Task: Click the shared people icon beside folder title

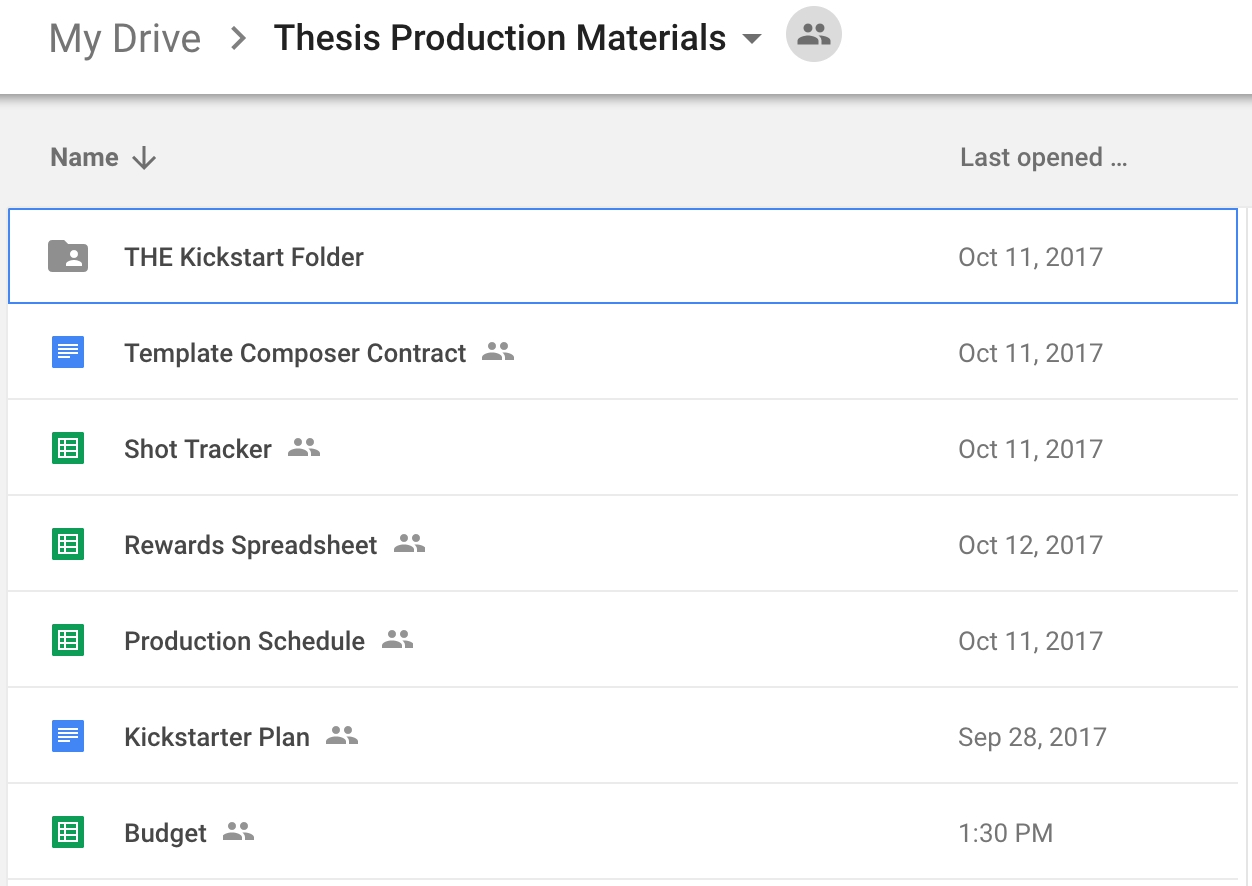Action: pyautogui.click(x=814, y=35)
